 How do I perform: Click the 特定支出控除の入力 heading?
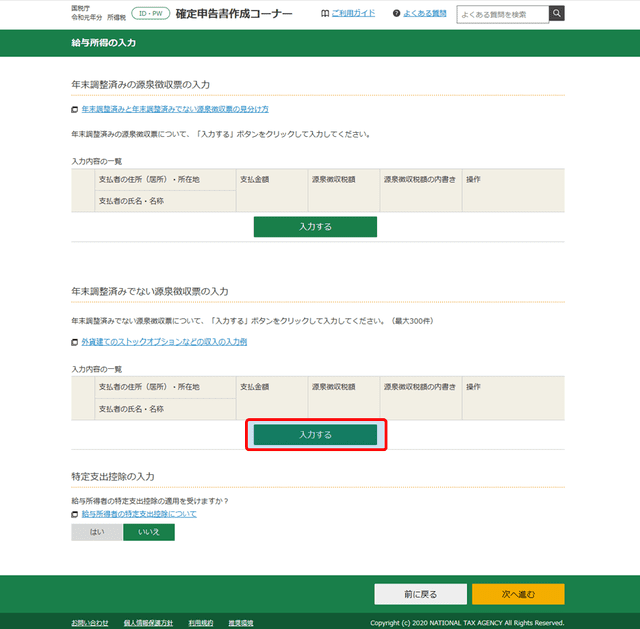(x=113, y=476)
